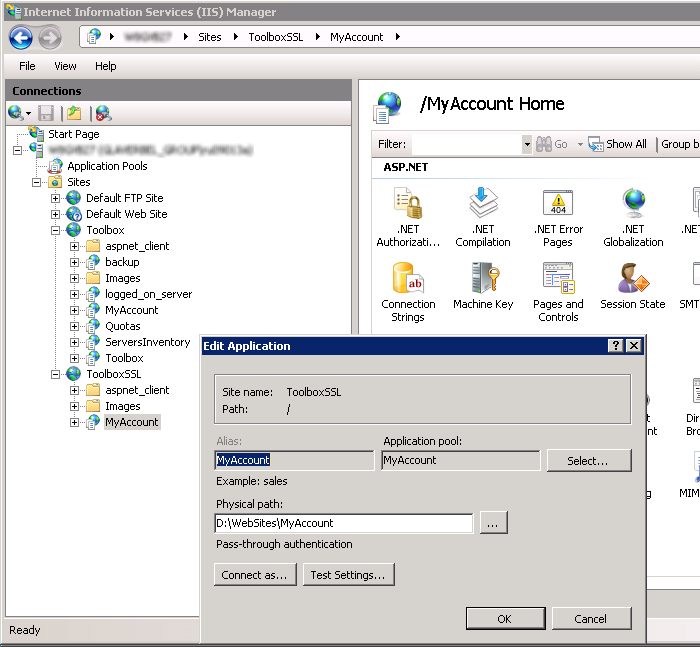Open .NET Globalization feature icon
Screen dimensions: 700x647
point(633,217)
